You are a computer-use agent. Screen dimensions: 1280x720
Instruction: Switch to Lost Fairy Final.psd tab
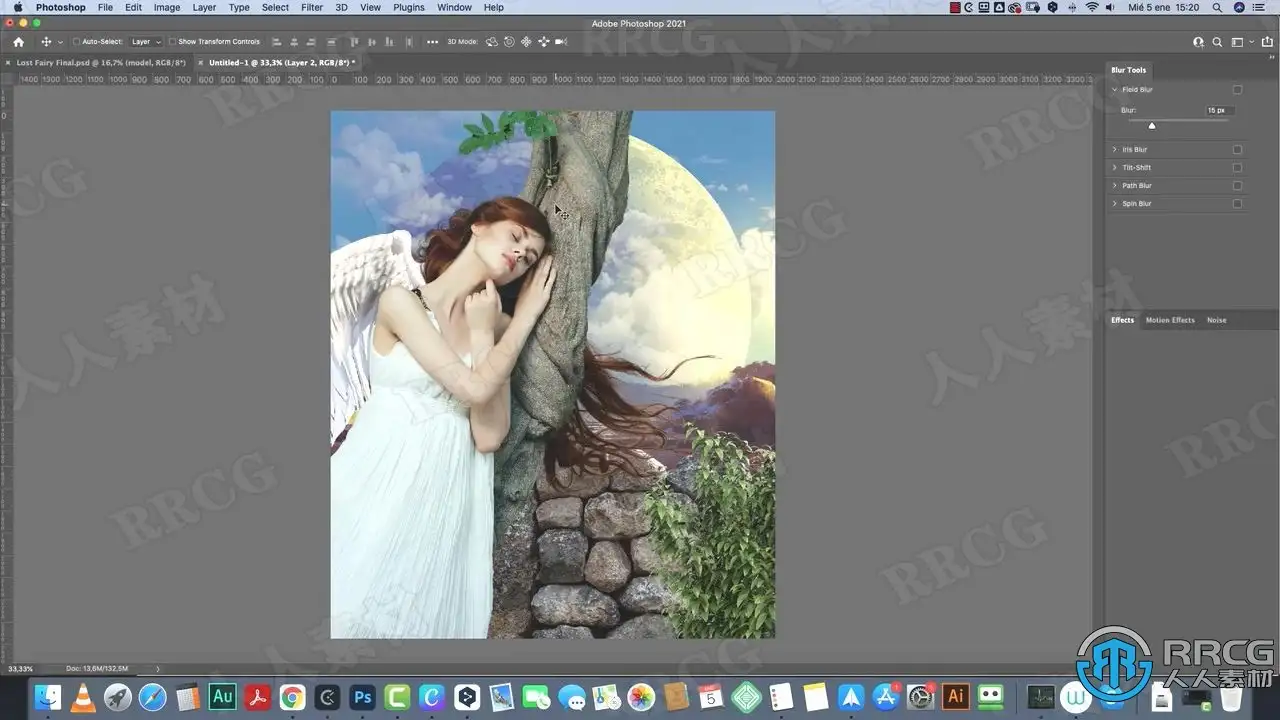coord(101,62)
